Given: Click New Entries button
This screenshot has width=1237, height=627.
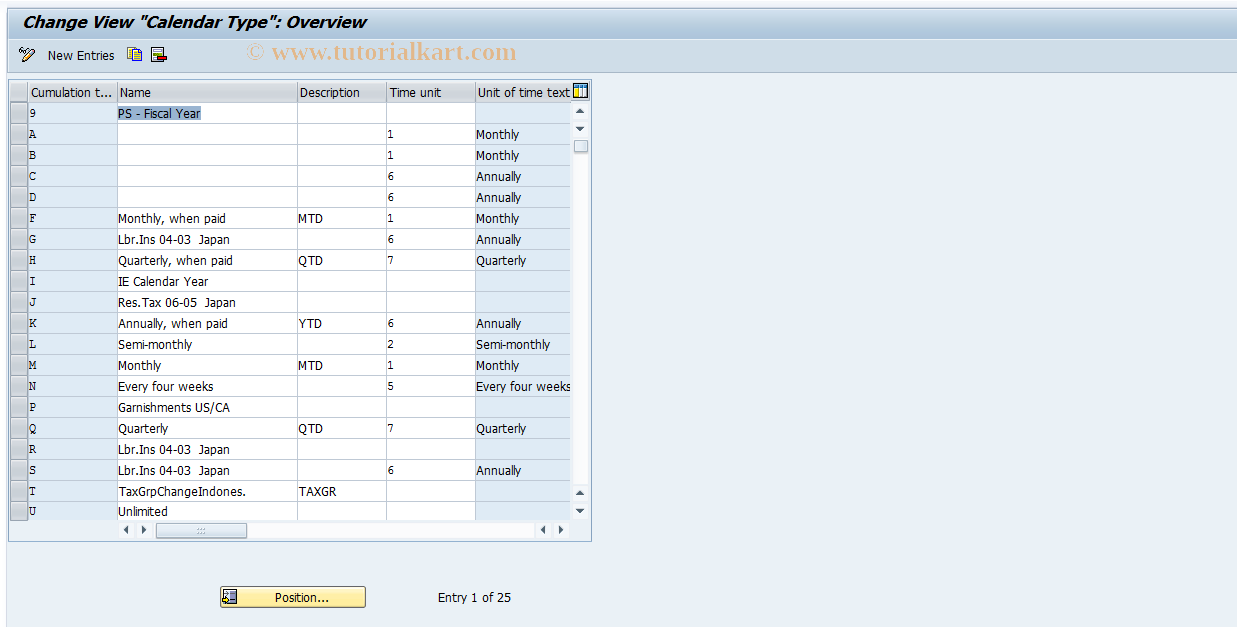Looking at the screenshot, I should 81,55.
